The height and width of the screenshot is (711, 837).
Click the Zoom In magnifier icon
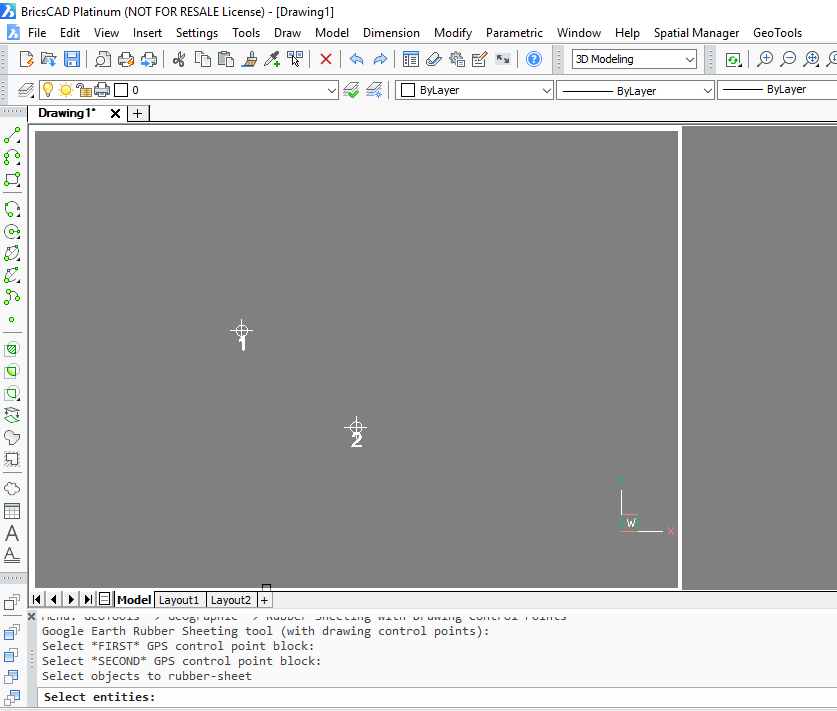pos(765,59)
